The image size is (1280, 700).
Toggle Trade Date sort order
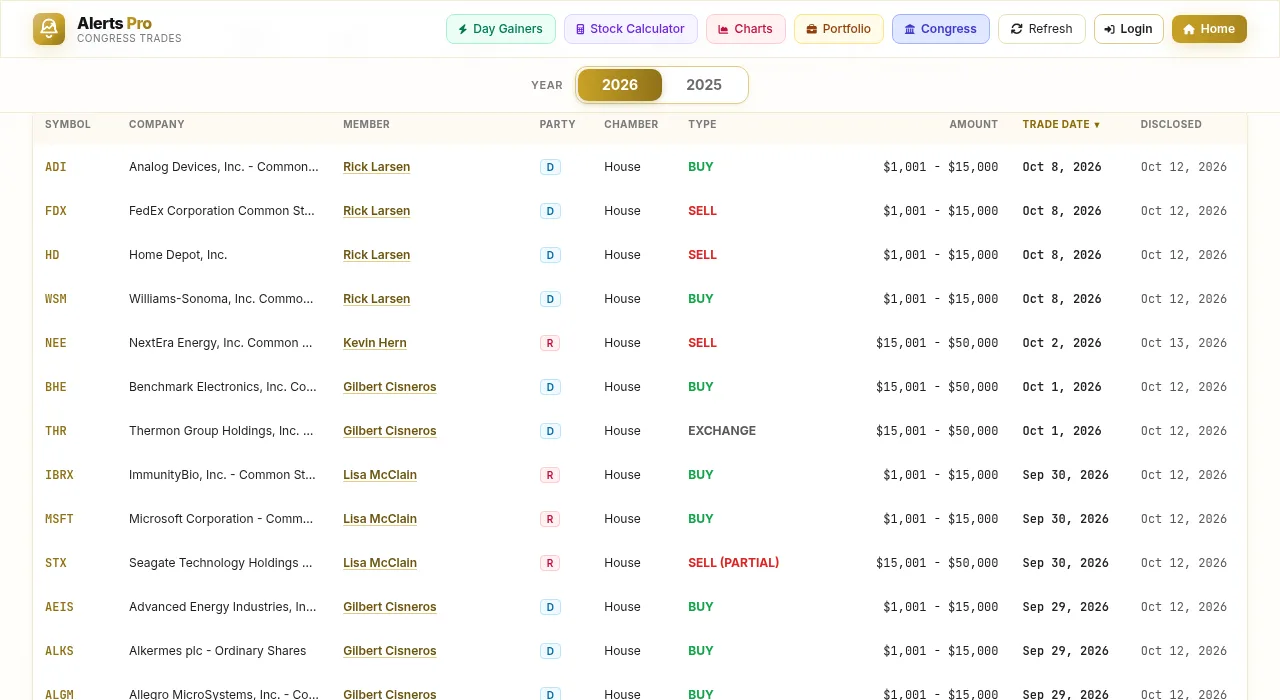click(1061, 124)
